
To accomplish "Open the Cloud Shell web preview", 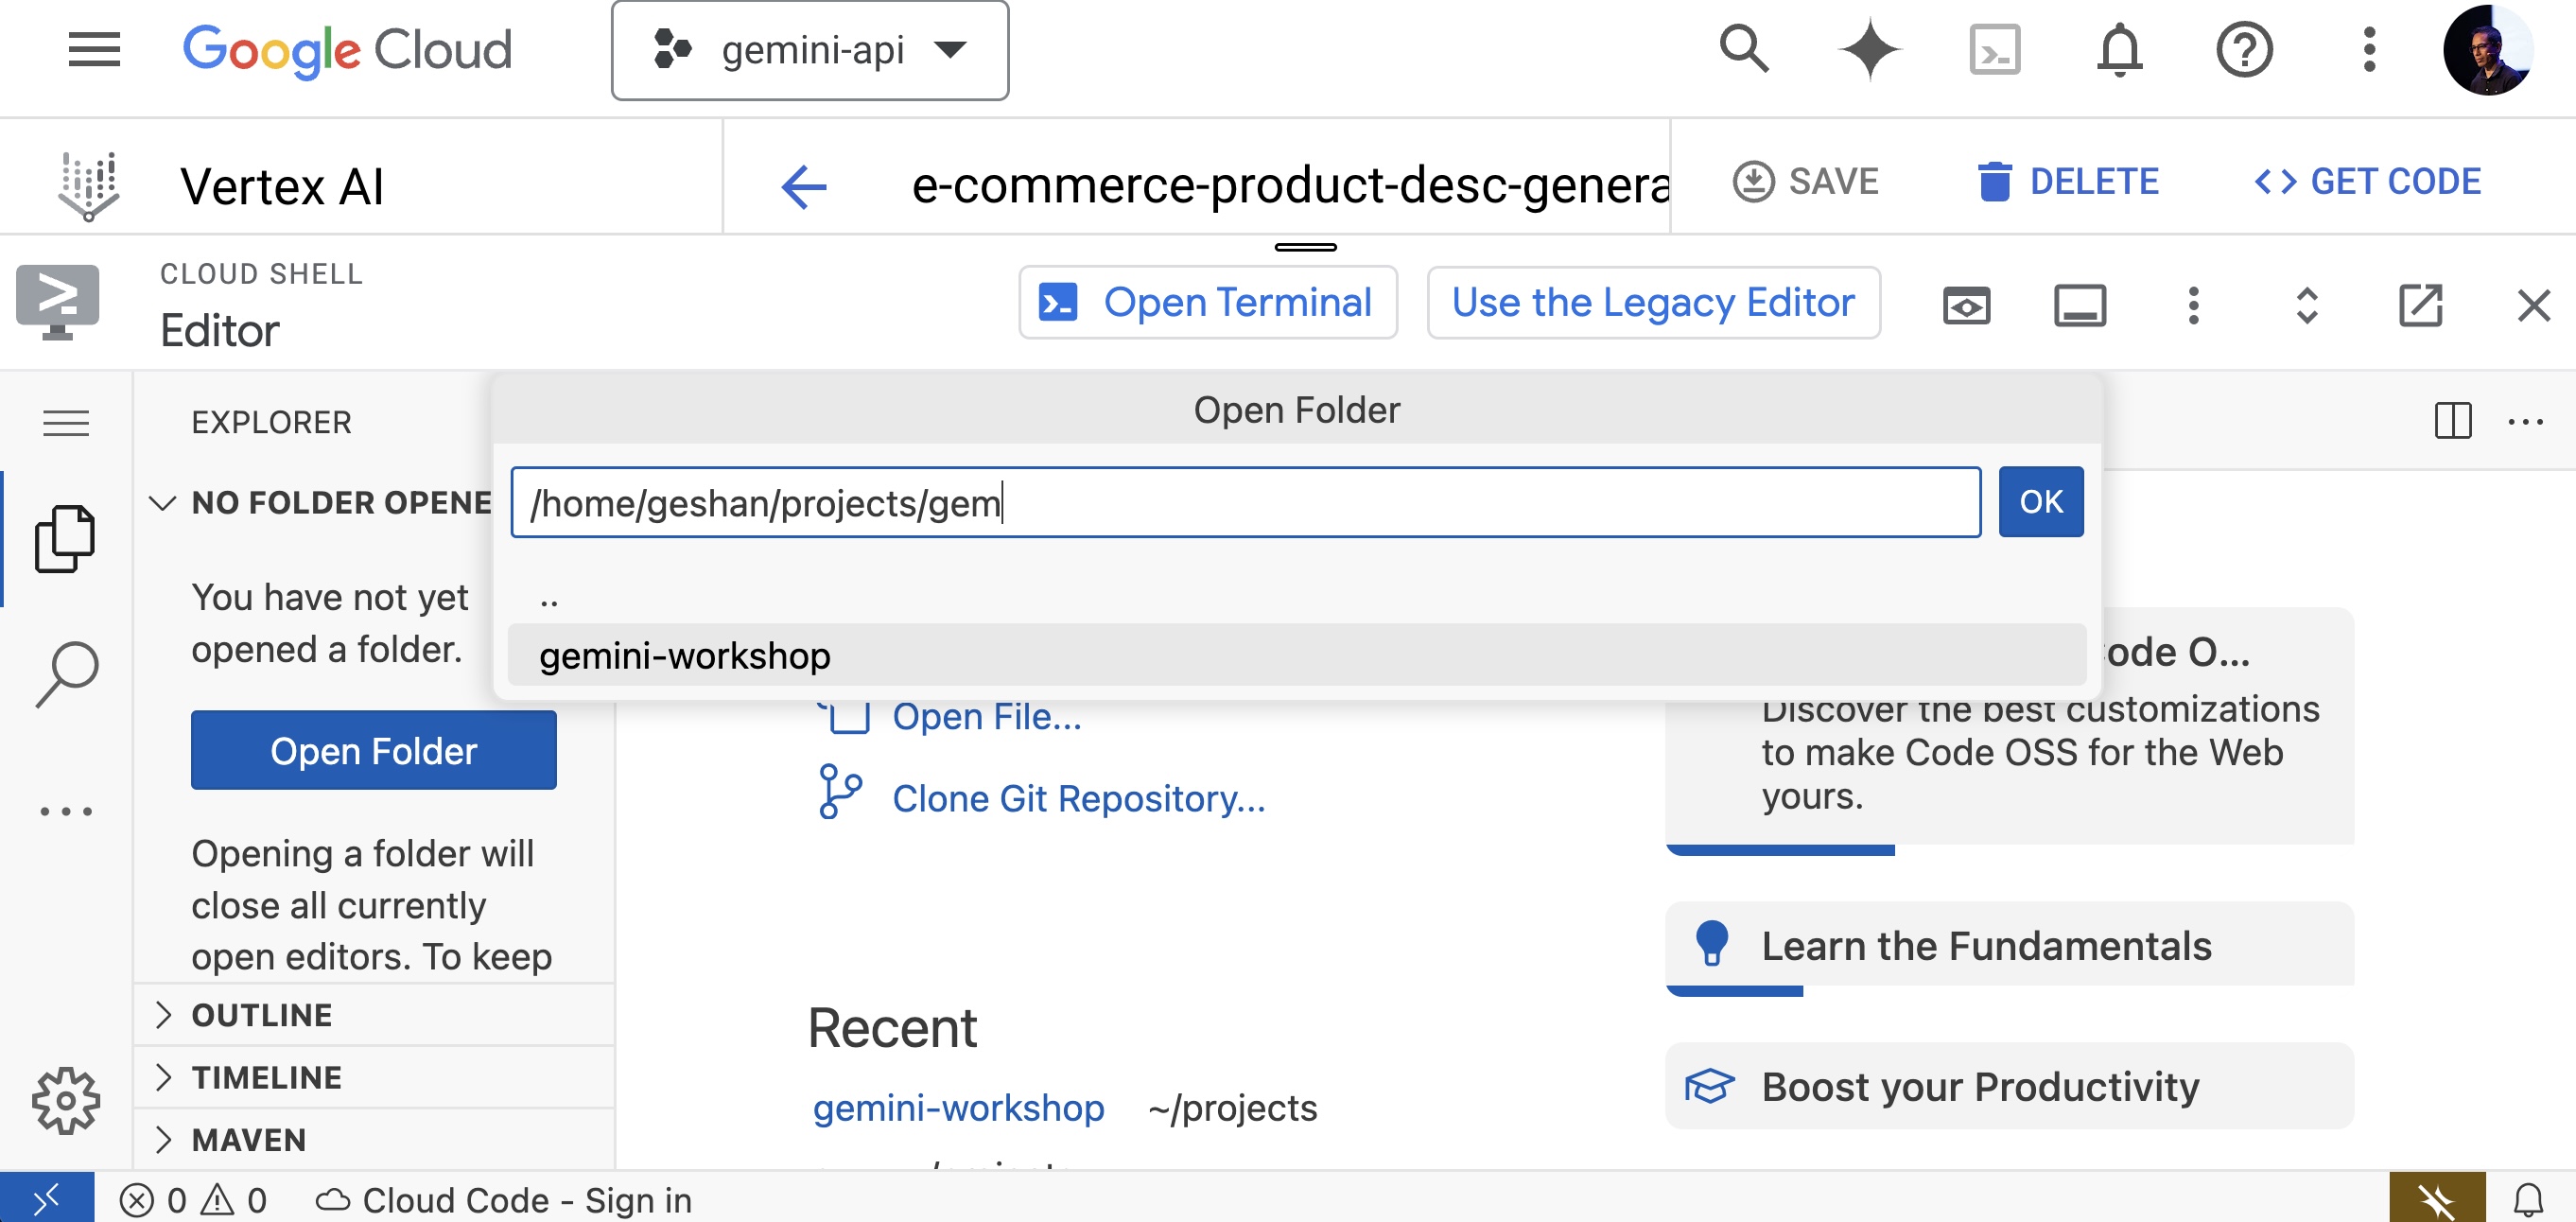I will tap(1965, 305).
